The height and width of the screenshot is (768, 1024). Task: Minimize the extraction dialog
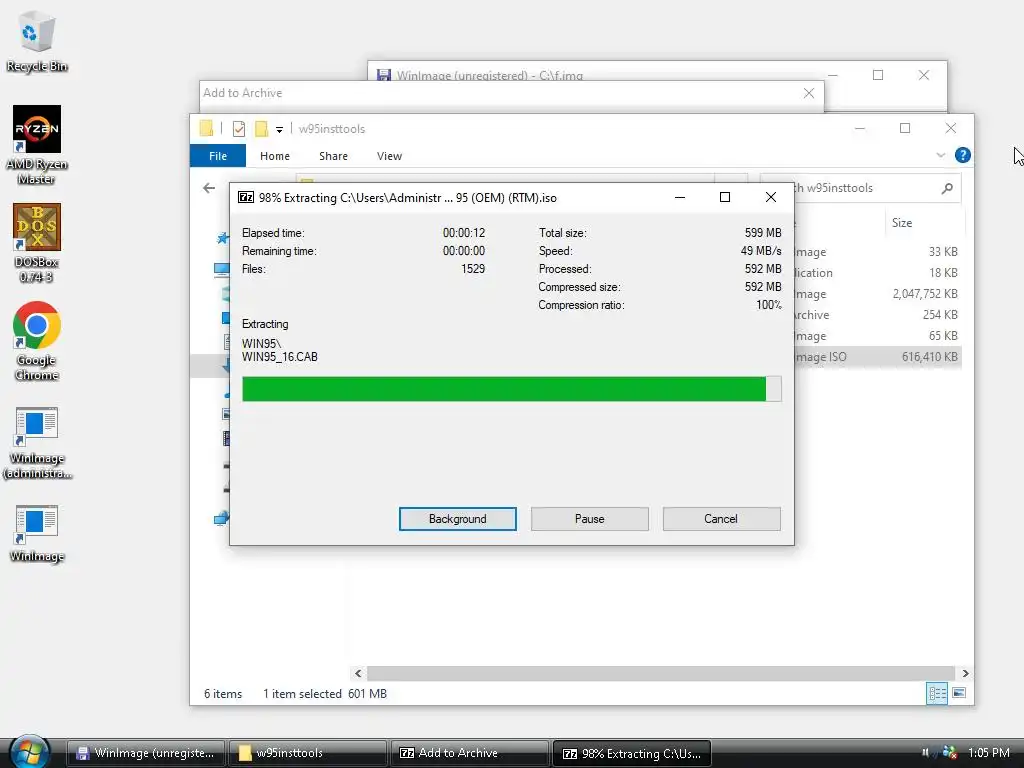[x=680, y=197]
